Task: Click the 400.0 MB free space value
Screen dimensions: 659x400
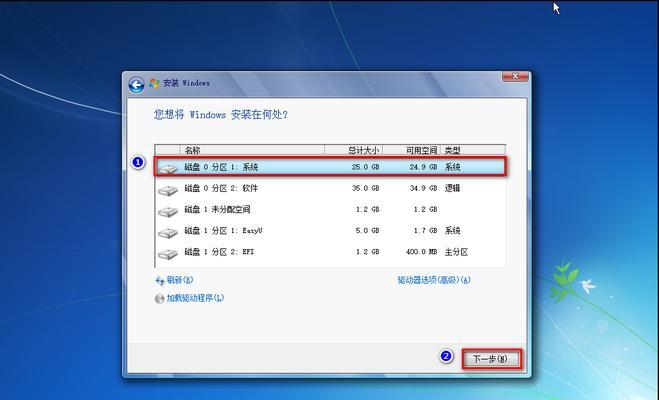Action: [422, 252]
